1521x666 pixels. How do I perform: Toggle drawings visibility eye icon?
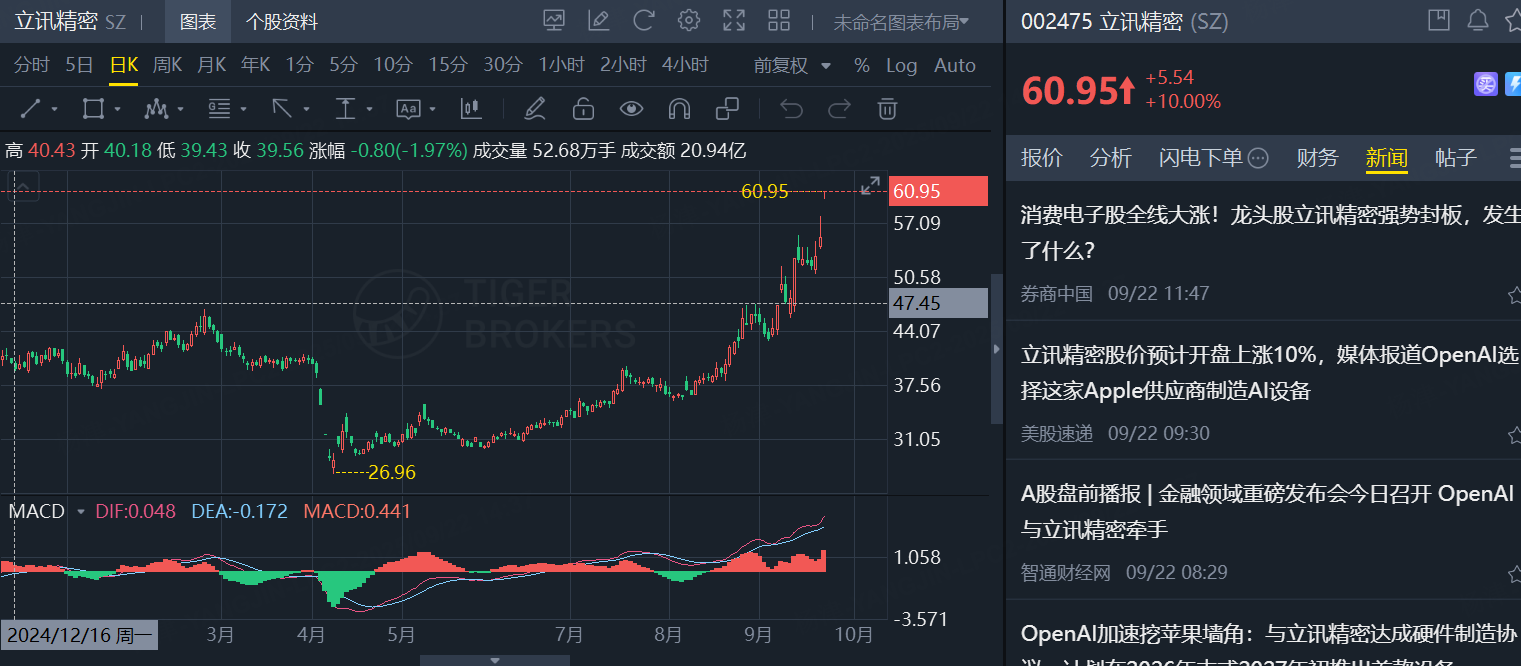coord(631,108)
